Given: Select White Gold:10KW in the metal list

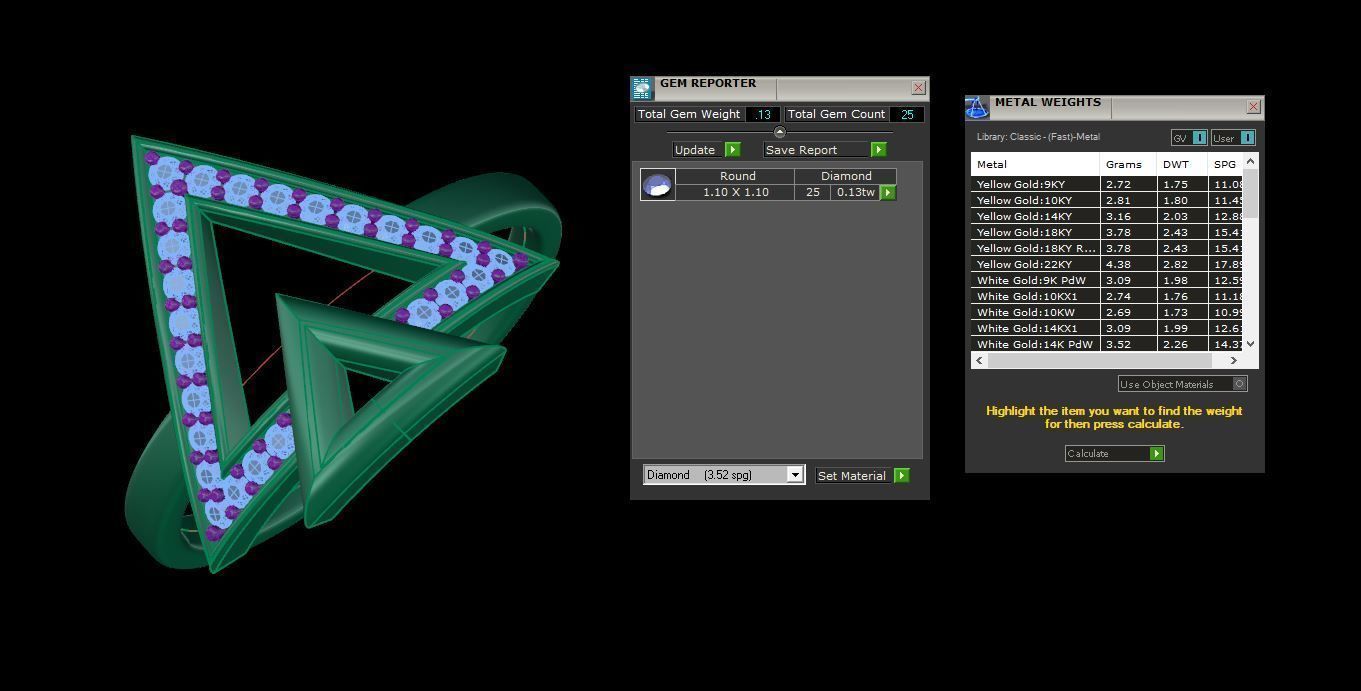Looking at the screenshot, I should 1011,312.
